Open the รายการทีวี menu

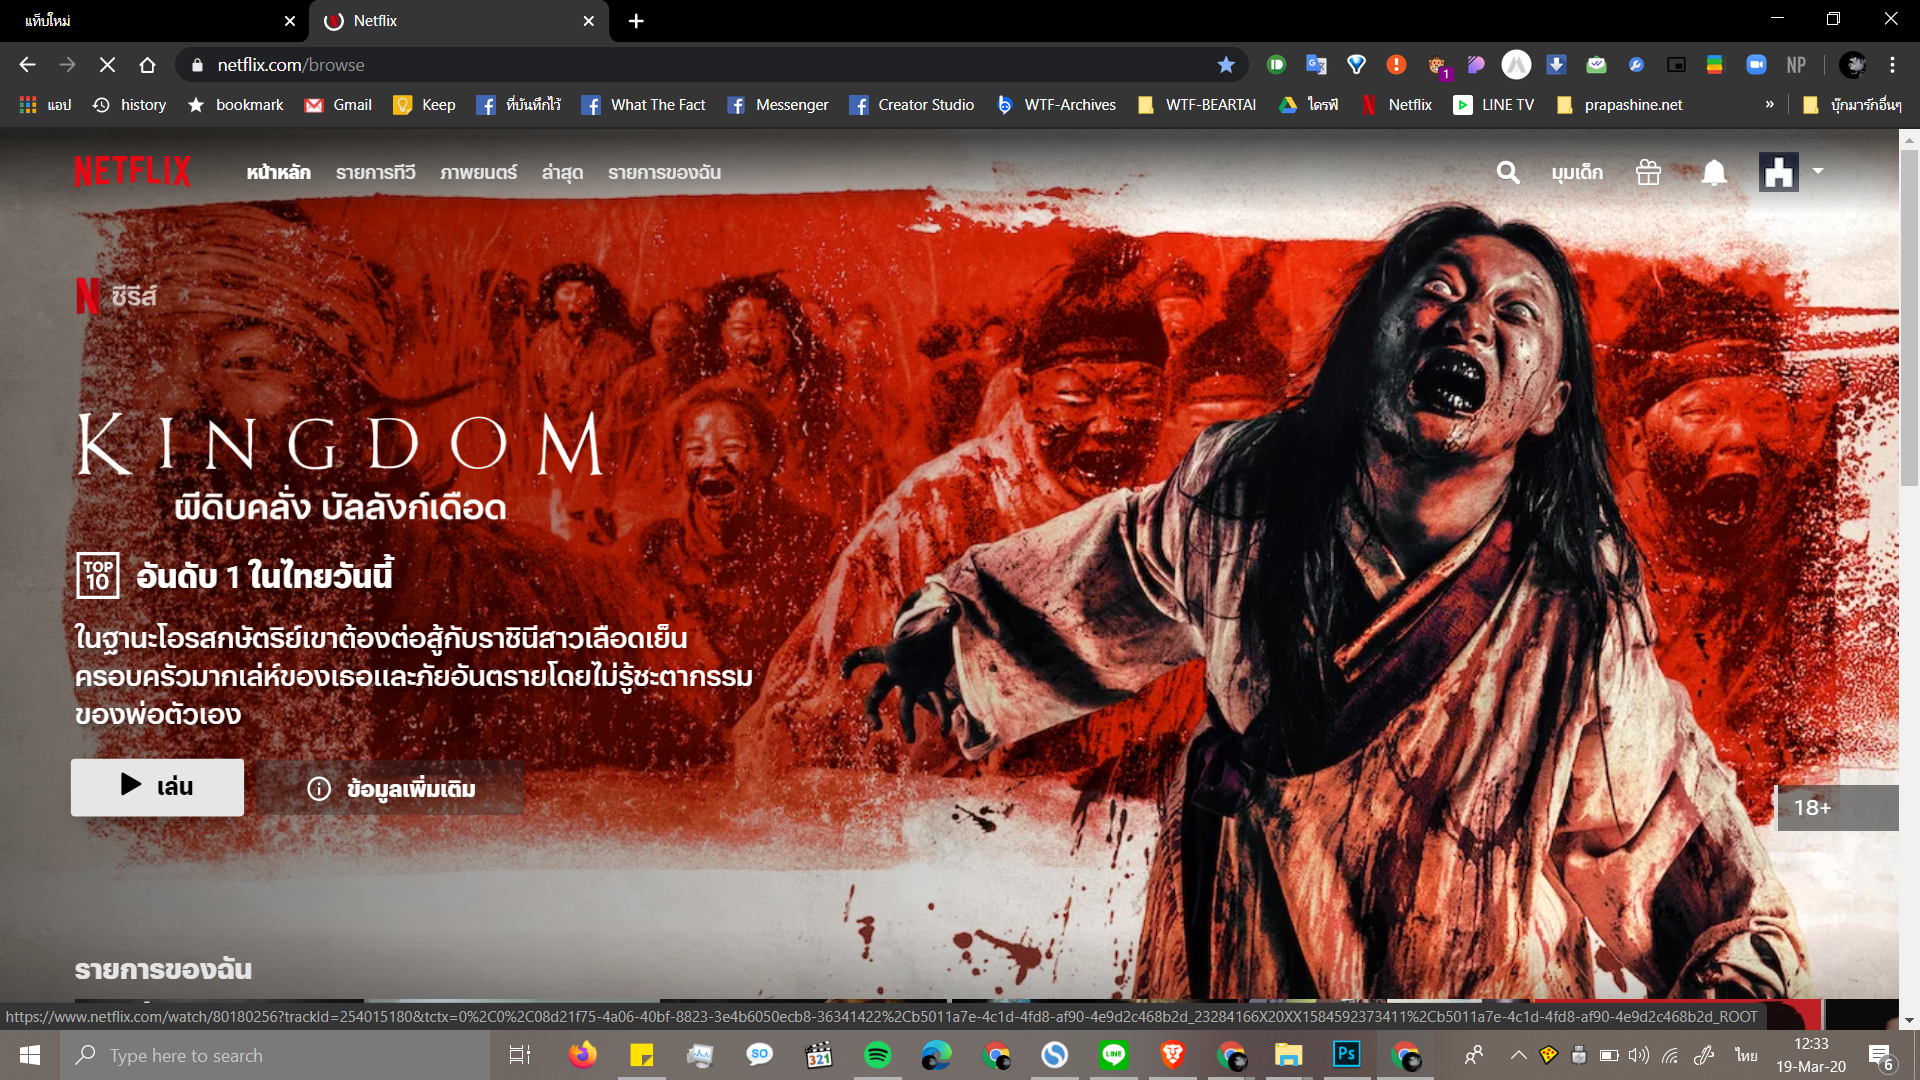pyautogui.click(x=375, y=173)
